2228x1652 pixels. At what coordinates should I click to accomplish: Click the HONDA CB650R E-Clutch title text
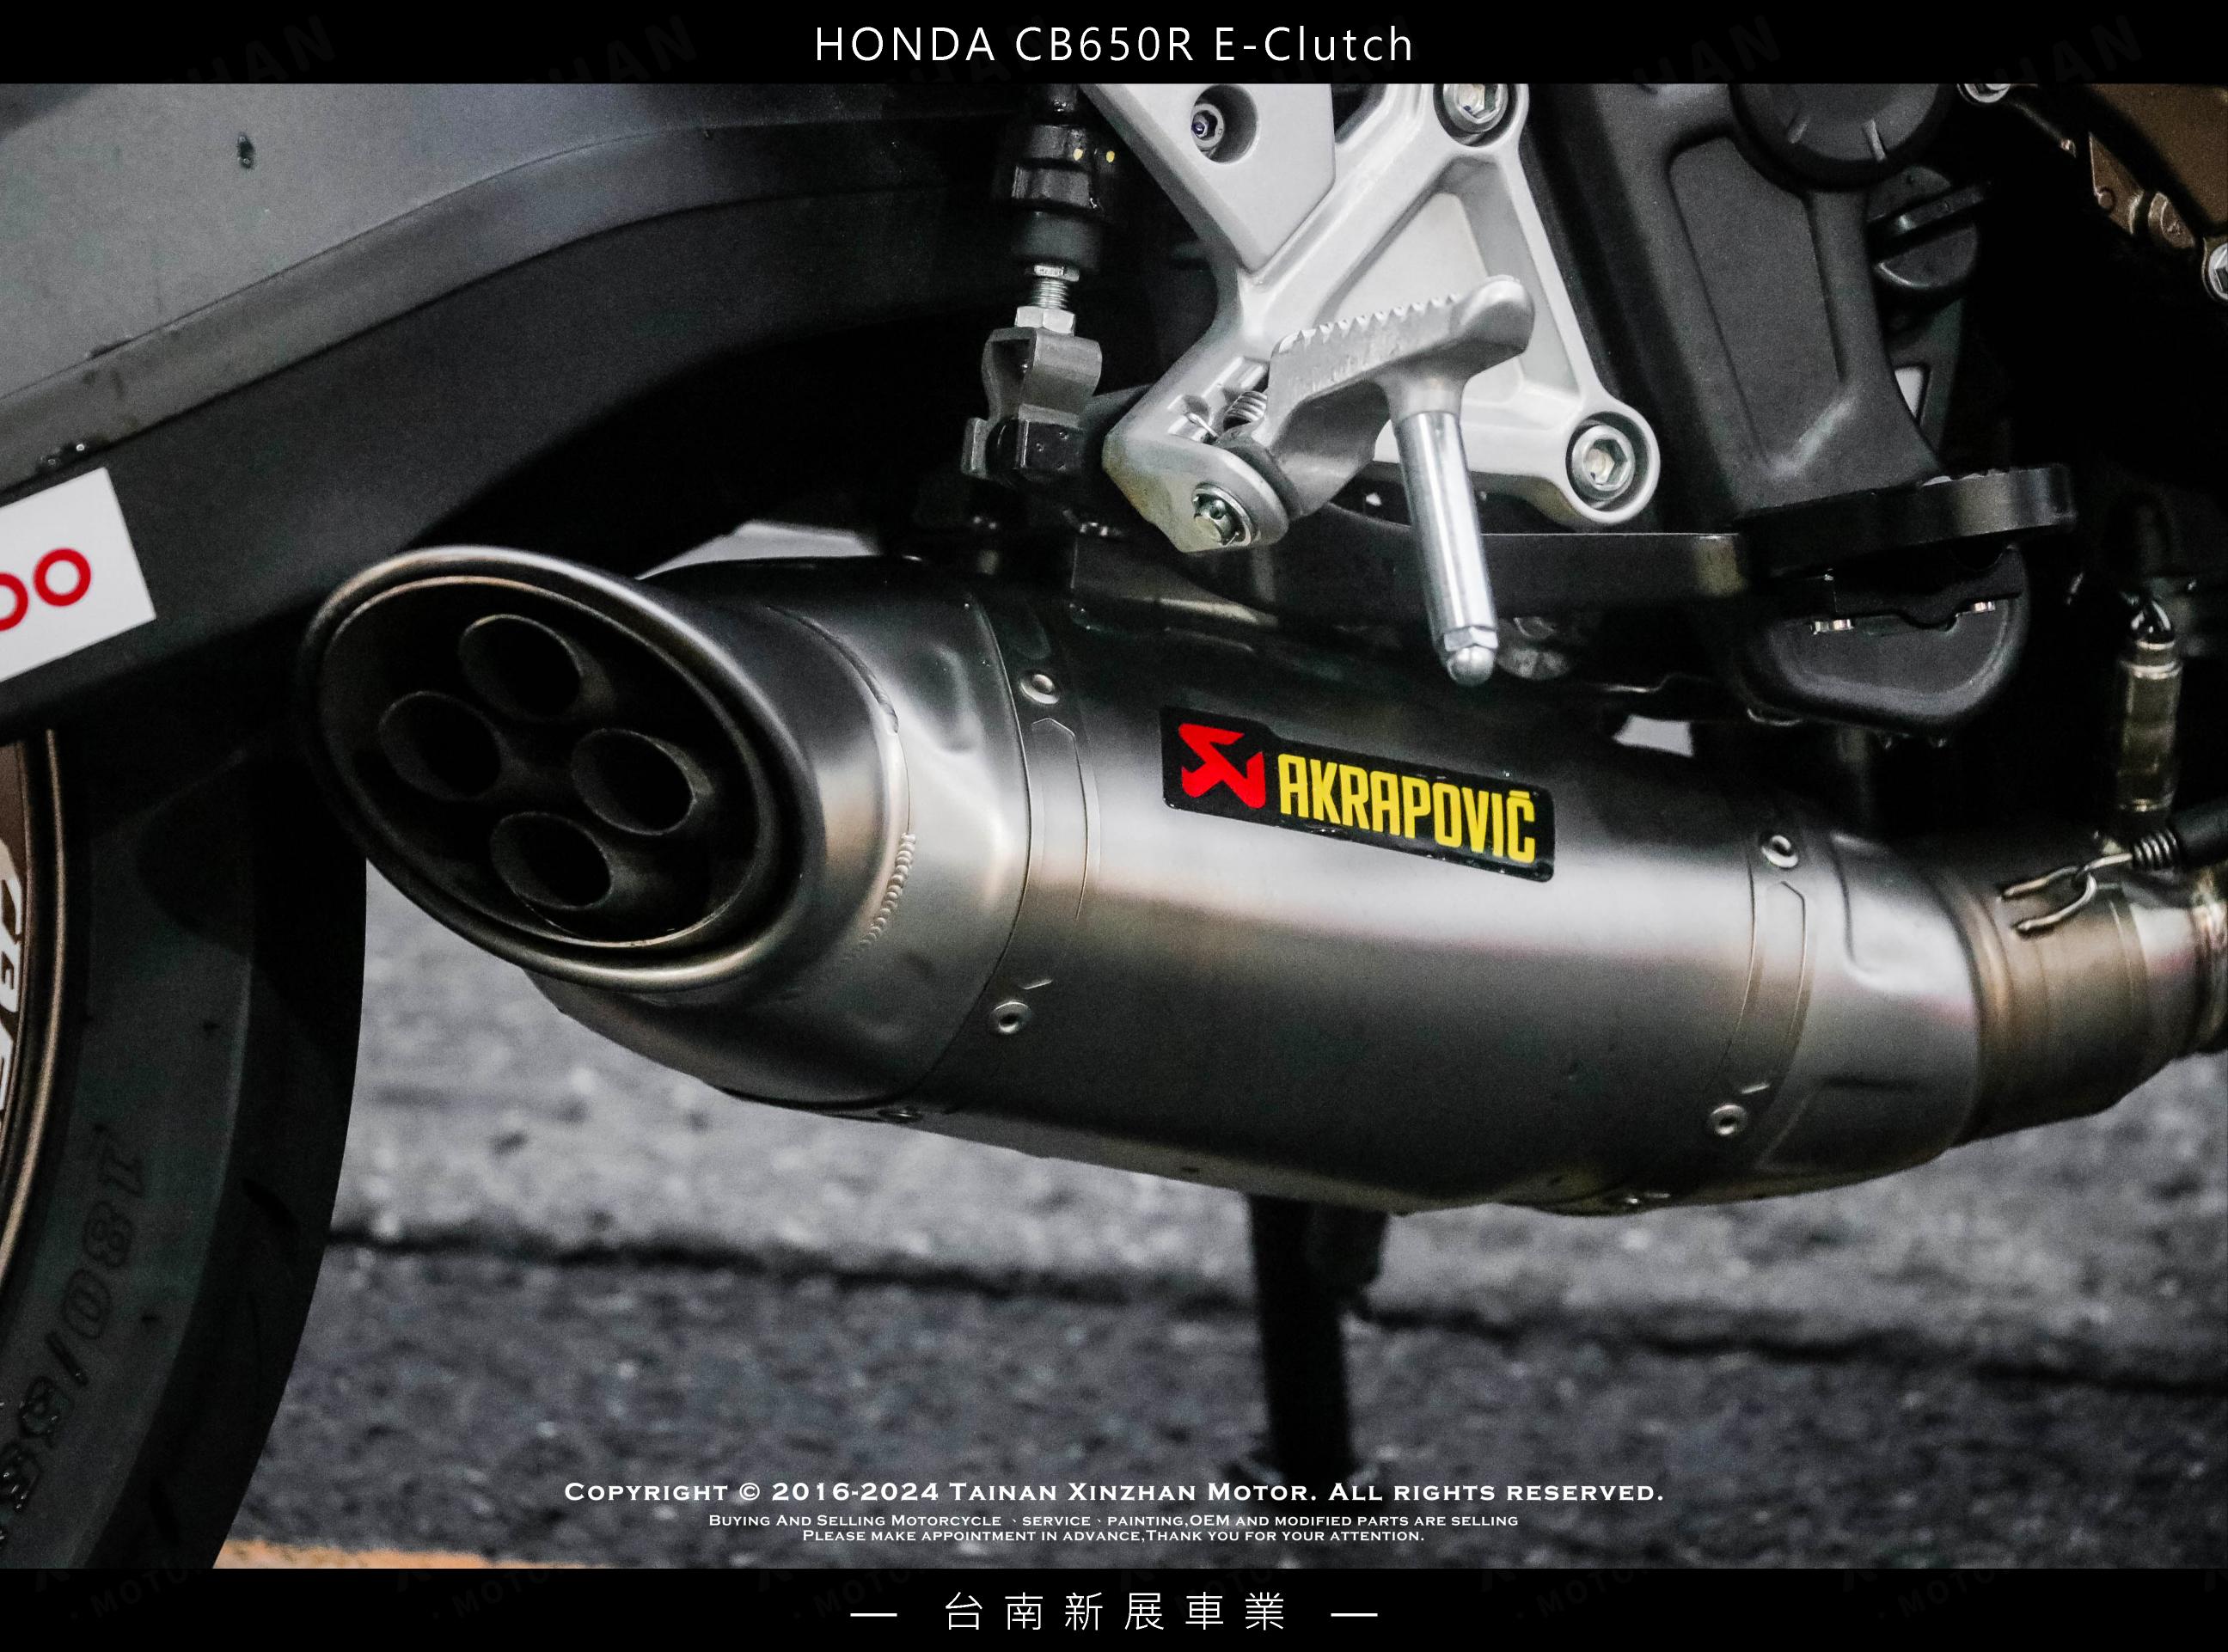(1114, 45)
